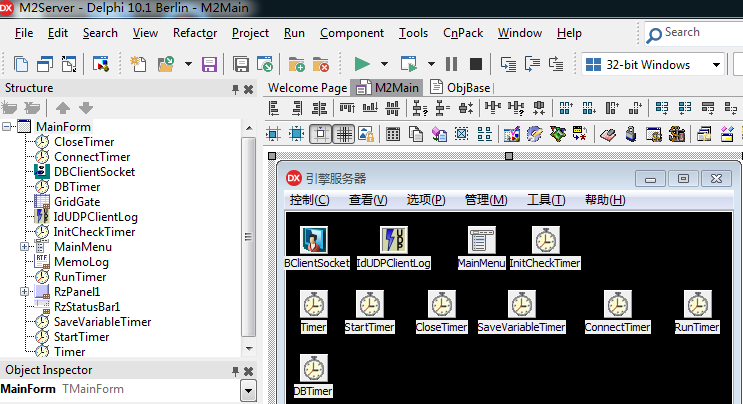This screenshot has height=404, width=743.
Task: Expand the MainMenu tree node
Action: (24, 246)
